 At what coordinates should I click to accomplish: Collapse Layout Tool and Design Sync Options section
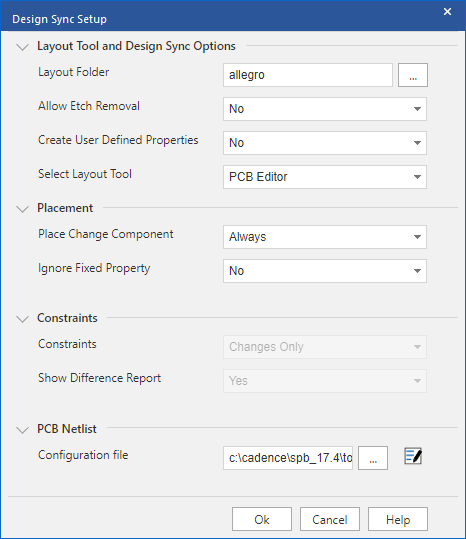click(x=23, y=47)
